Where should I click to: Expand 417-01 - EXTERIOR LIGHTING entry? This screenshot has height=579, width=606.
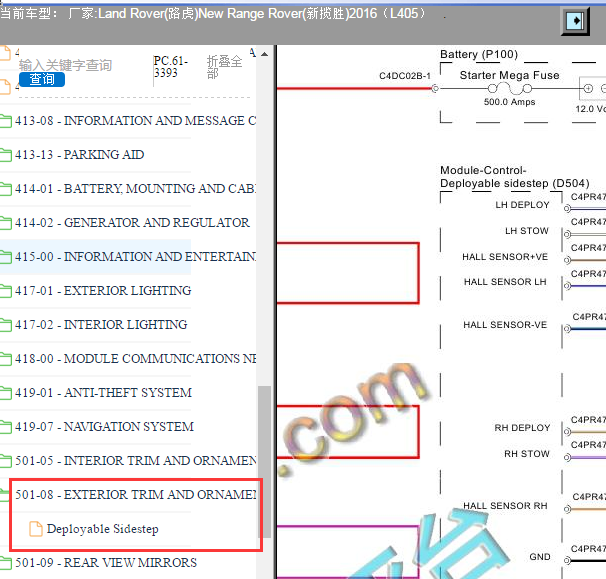[103, 291]
